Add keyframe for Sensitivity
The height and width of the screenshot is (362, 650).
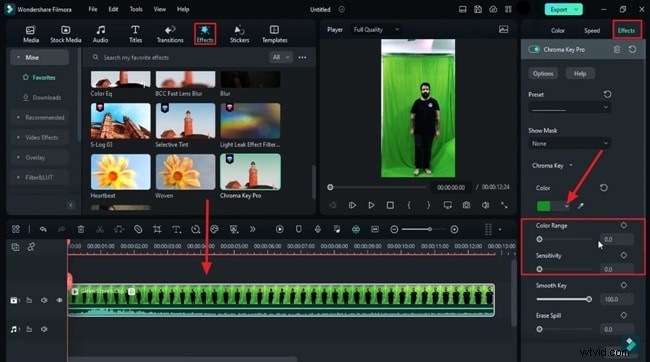click(624, 255)
